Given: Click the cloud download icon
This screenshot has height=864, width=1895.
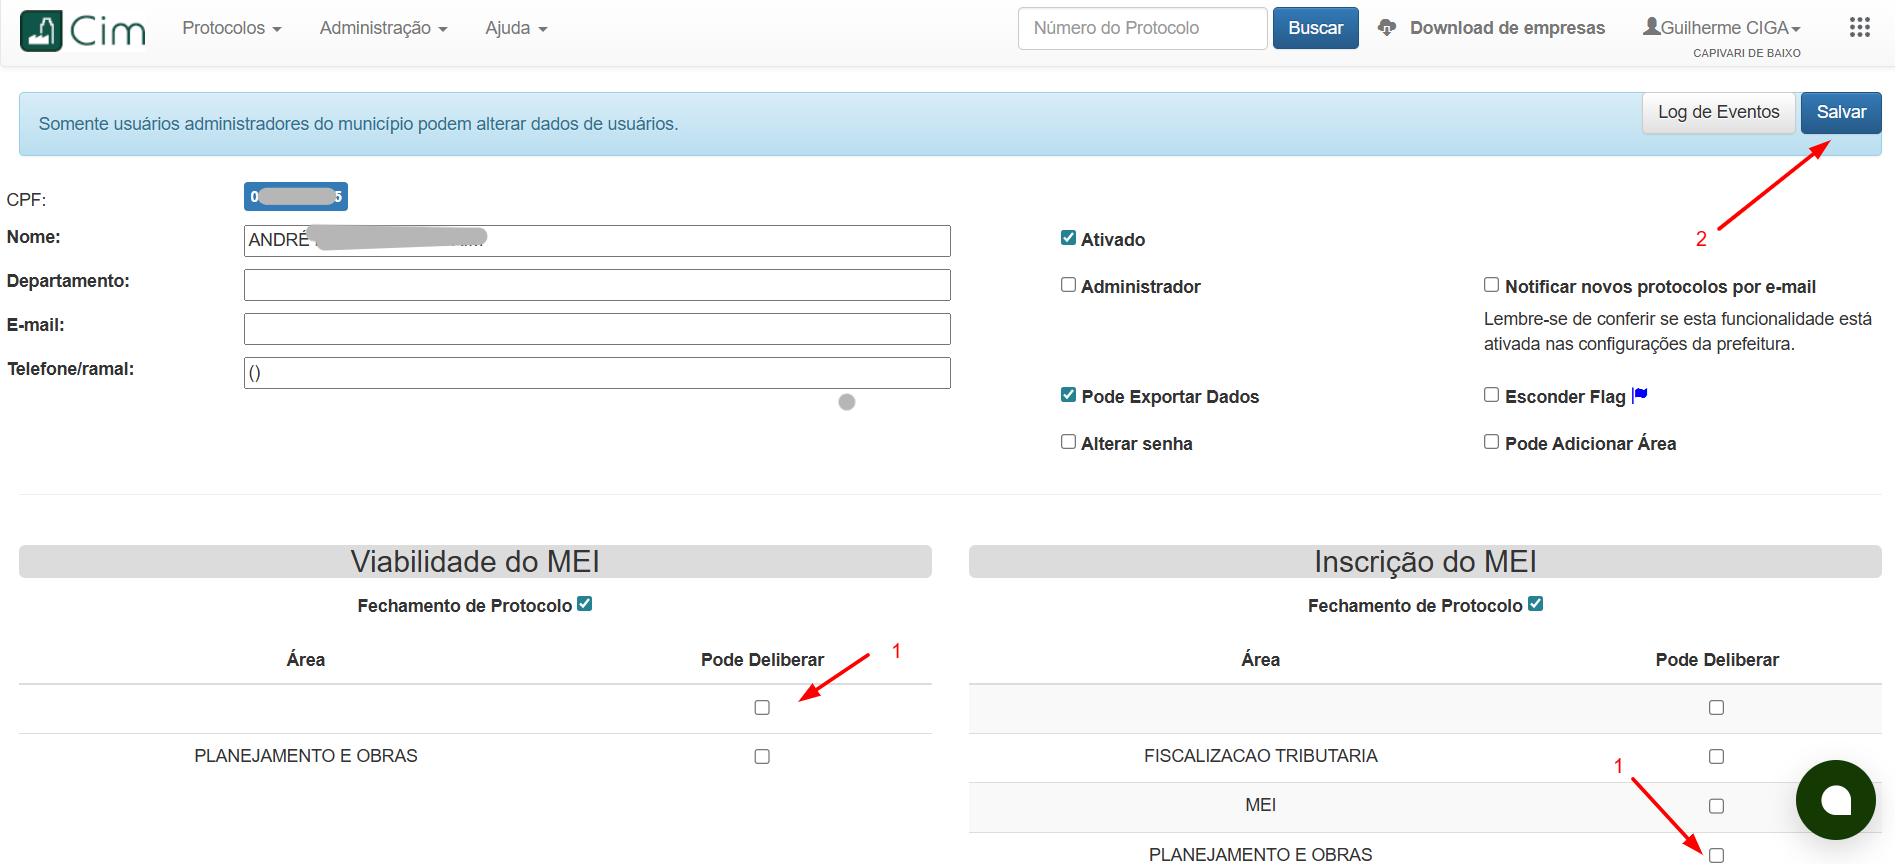Looking at the screenshot, I should (x=1386, y=28).
